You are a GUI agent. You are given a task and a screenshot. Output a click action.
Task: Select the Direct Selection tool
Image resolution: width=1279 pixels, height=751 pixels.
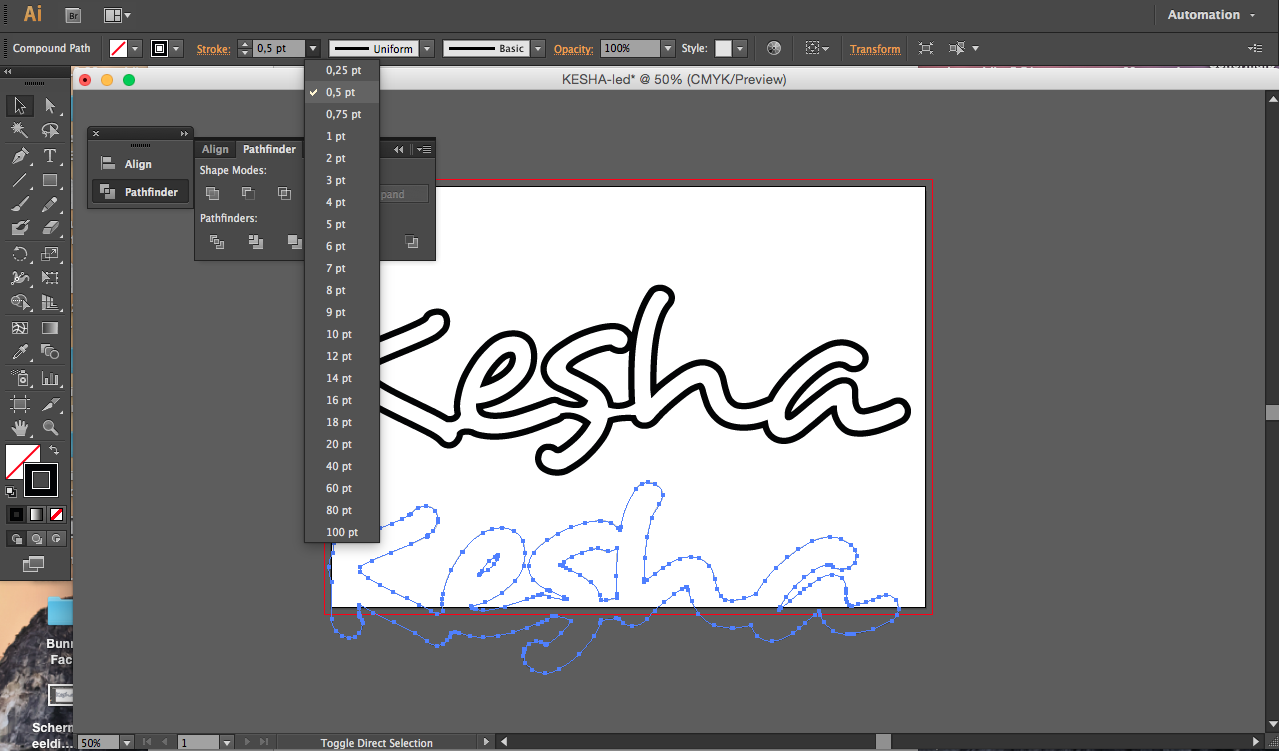(50, 106)
